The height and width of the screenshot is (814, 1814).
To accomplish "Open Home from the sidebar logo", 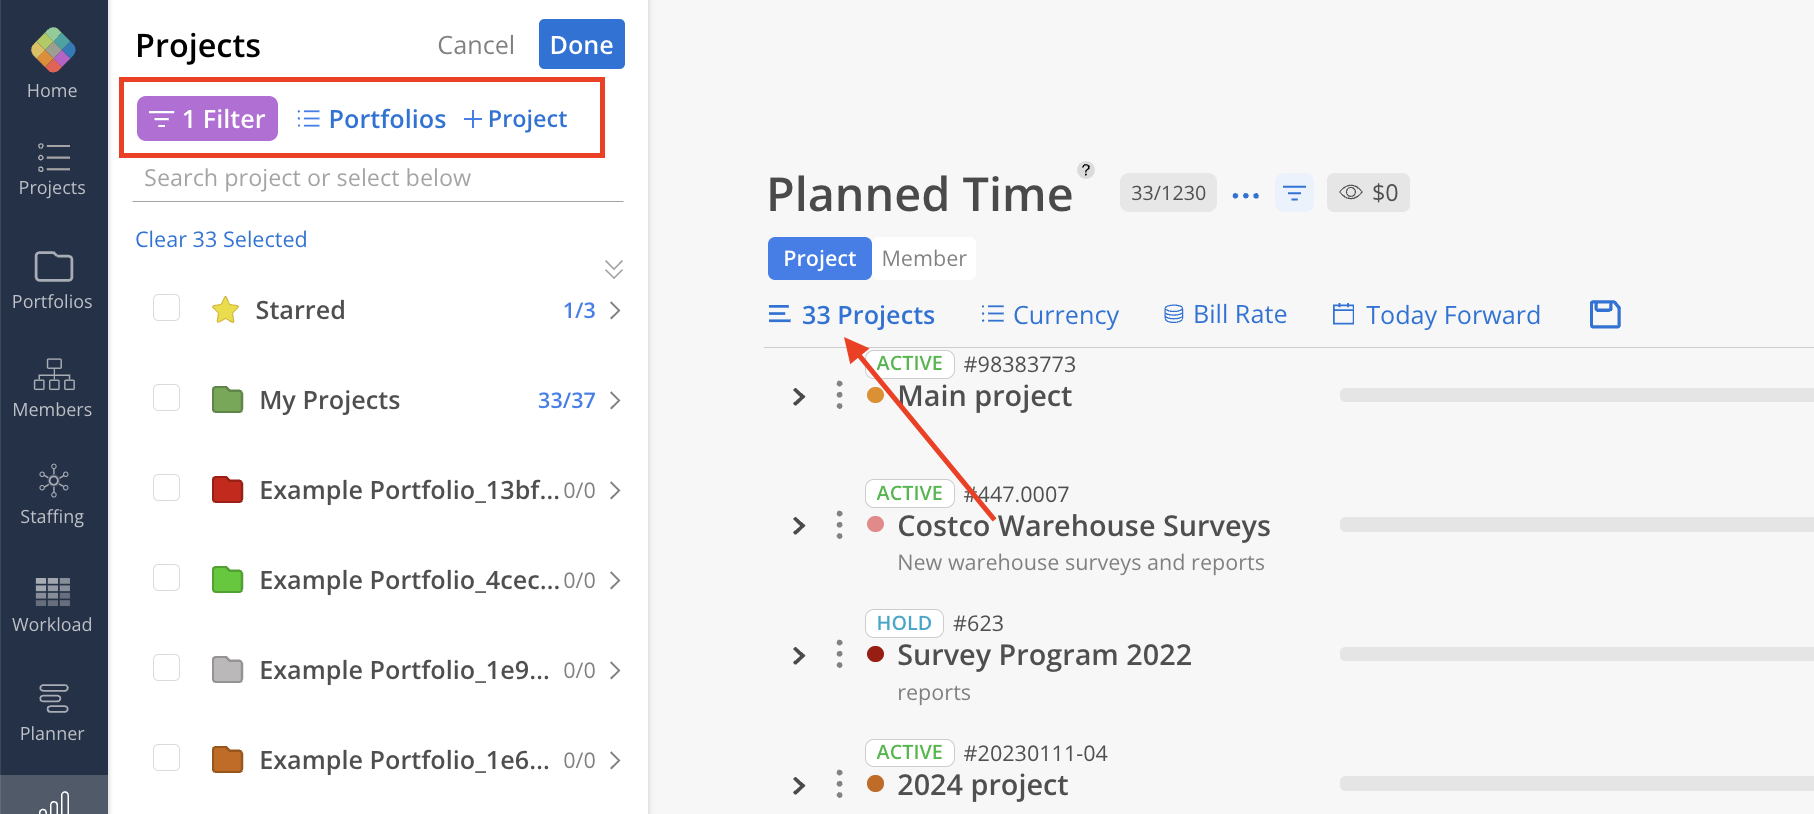I will tap(53, 50).
